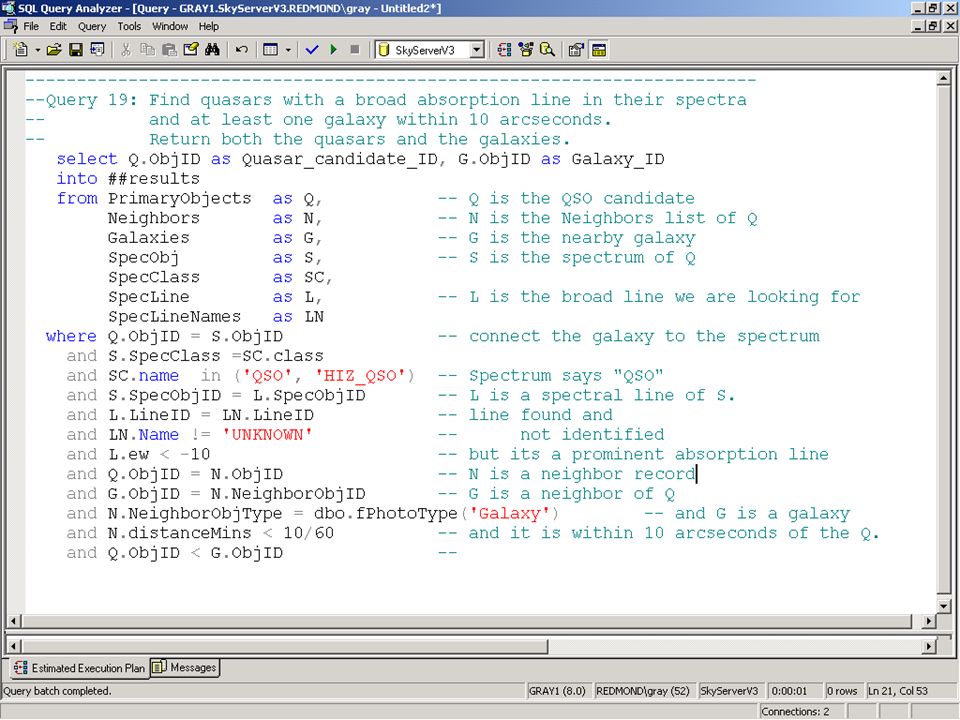This screenshot has height=720, width=960.
Task: Open the Execute Mode dropdown arrow
Action: tap(288, 50)
